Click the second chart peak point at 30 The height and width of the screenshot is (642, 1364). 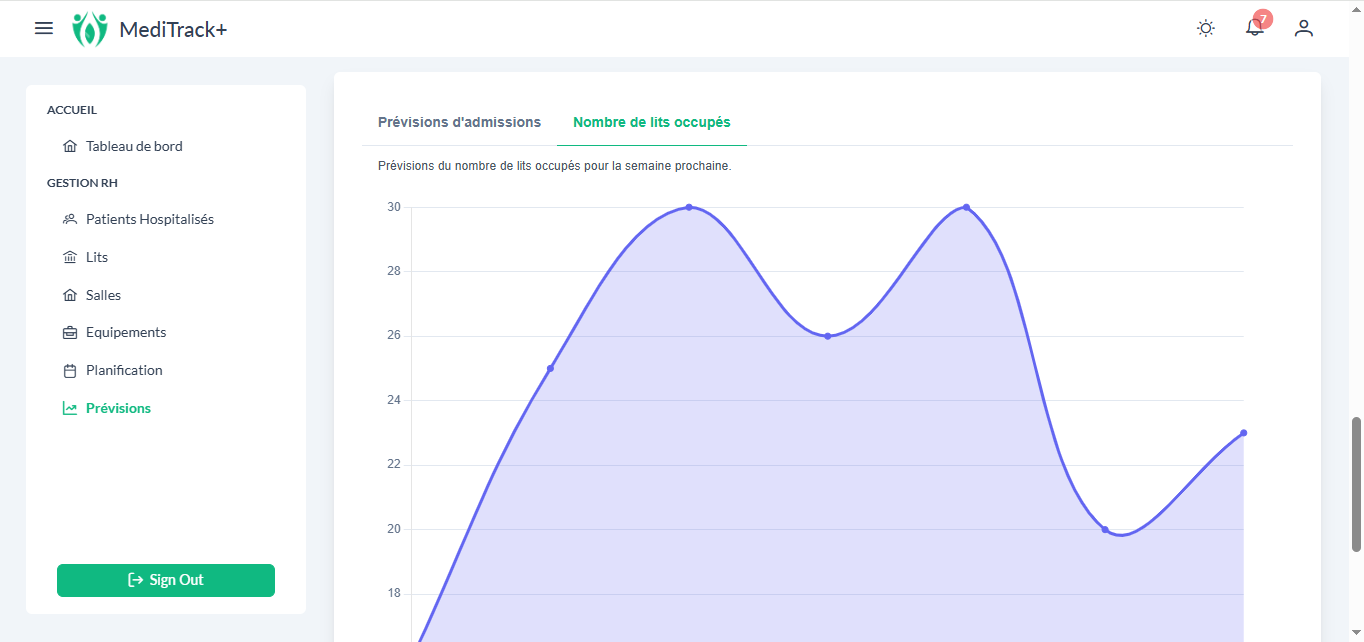[966, 207]
